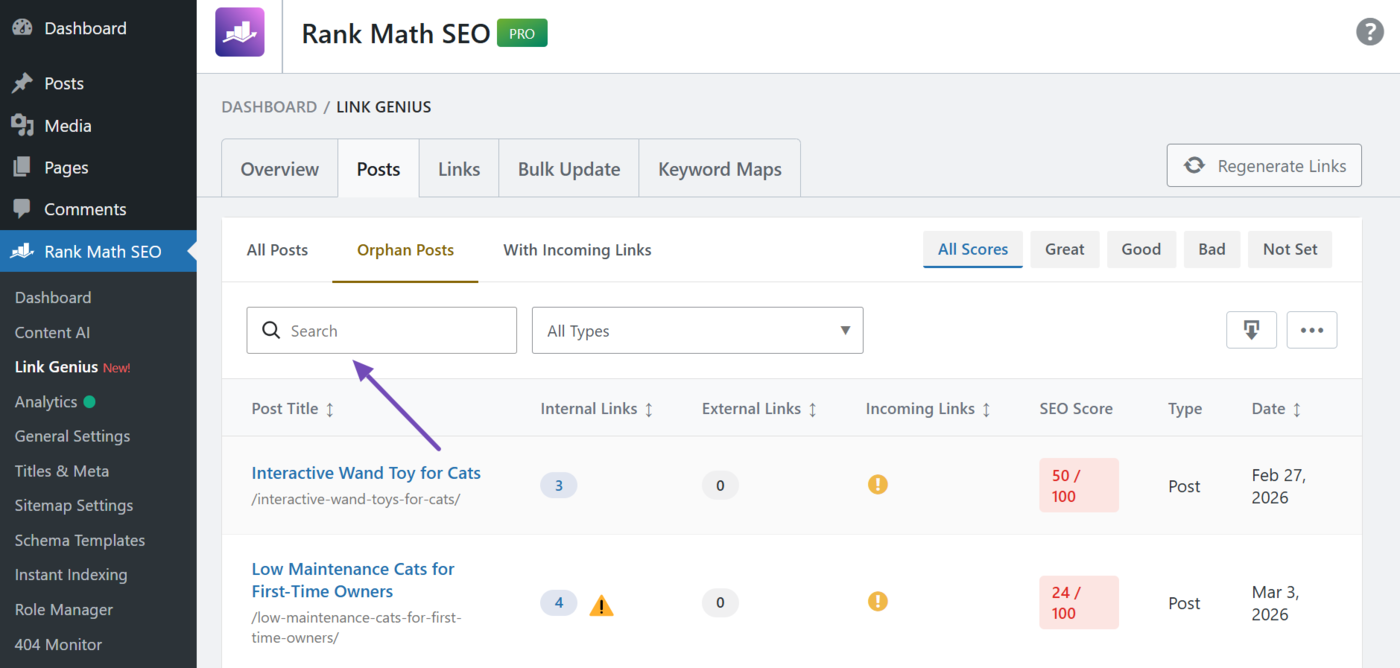Click the 24 / 100 SEO score badge
Viewport: 1400px width, 668px height.
(x=1078, y=602)
